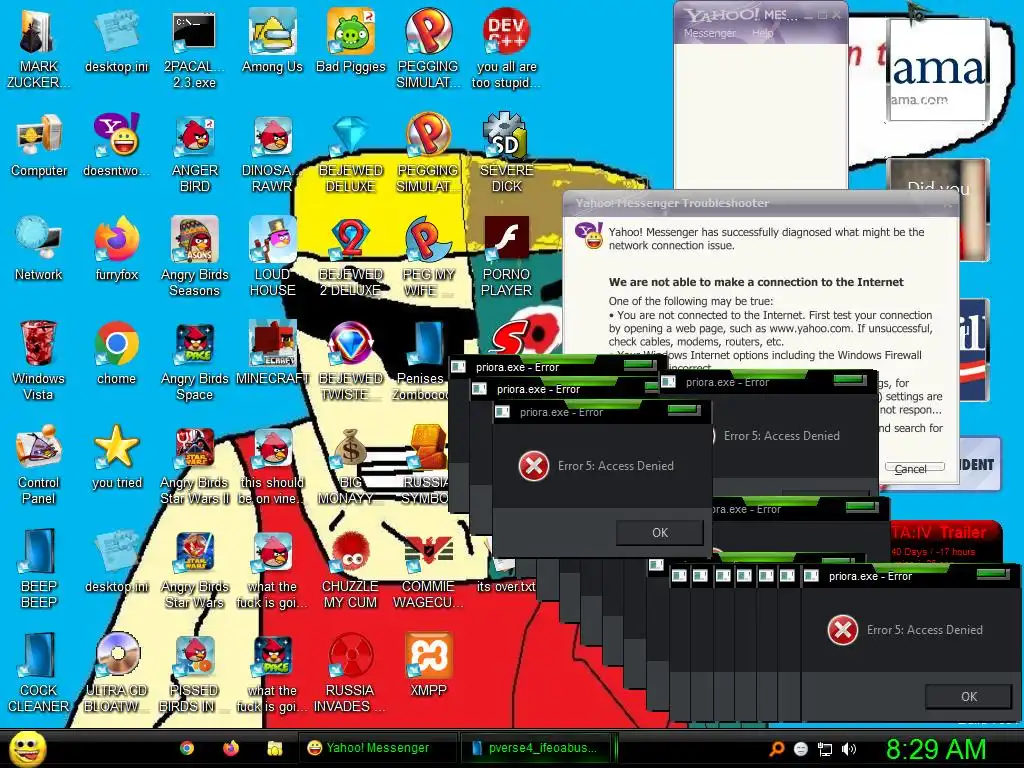Launch the Bad Piggies shortcut
The height and width of the screenshot is (768, 1024).
pyautogui.click(x=351, y=40)
